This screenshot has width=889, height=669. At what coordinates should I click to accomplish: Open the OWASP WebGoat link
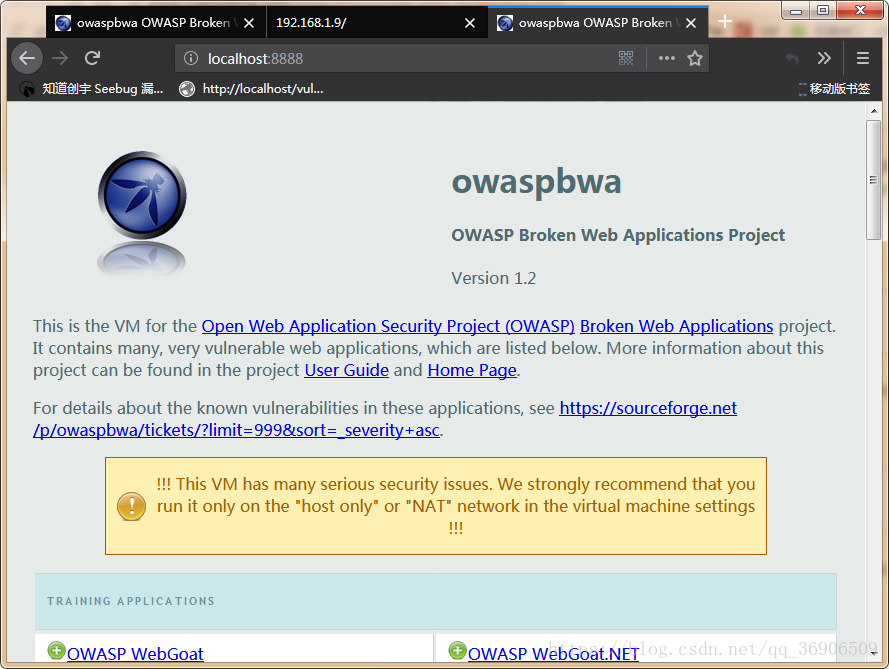pos(135,653)
